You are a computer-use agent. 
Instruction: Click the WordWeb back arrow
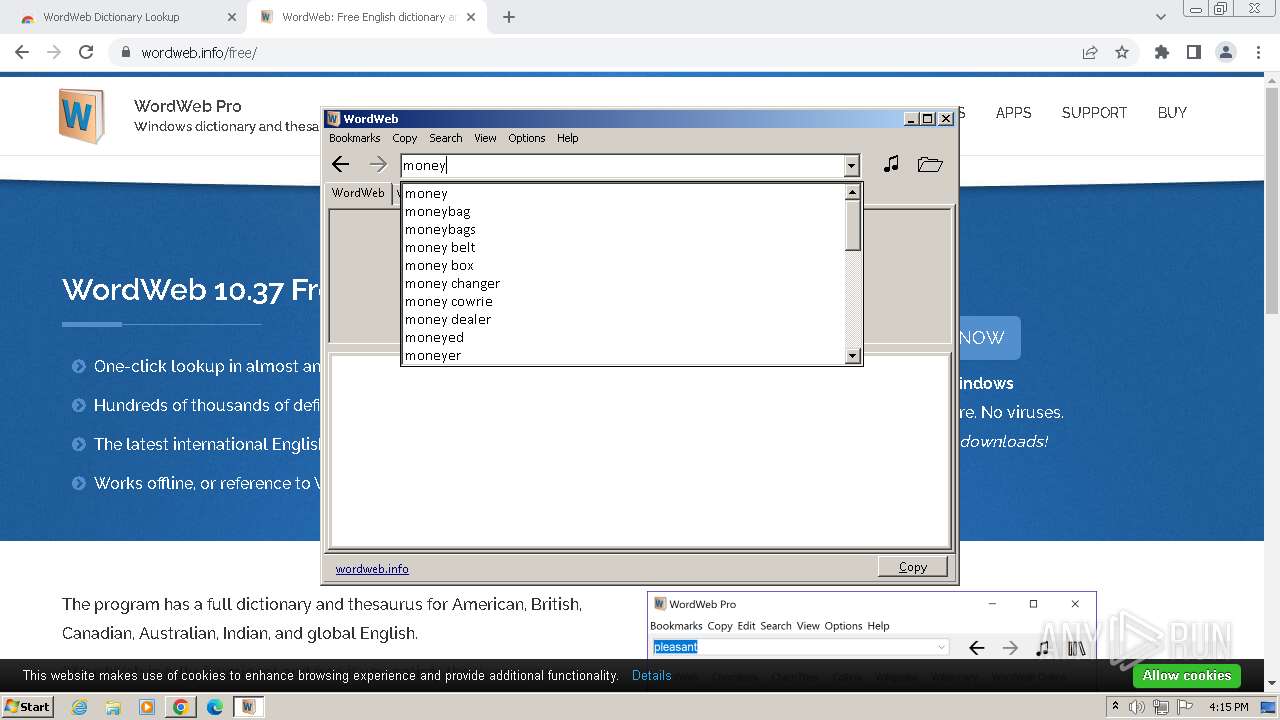pos(341,164)
